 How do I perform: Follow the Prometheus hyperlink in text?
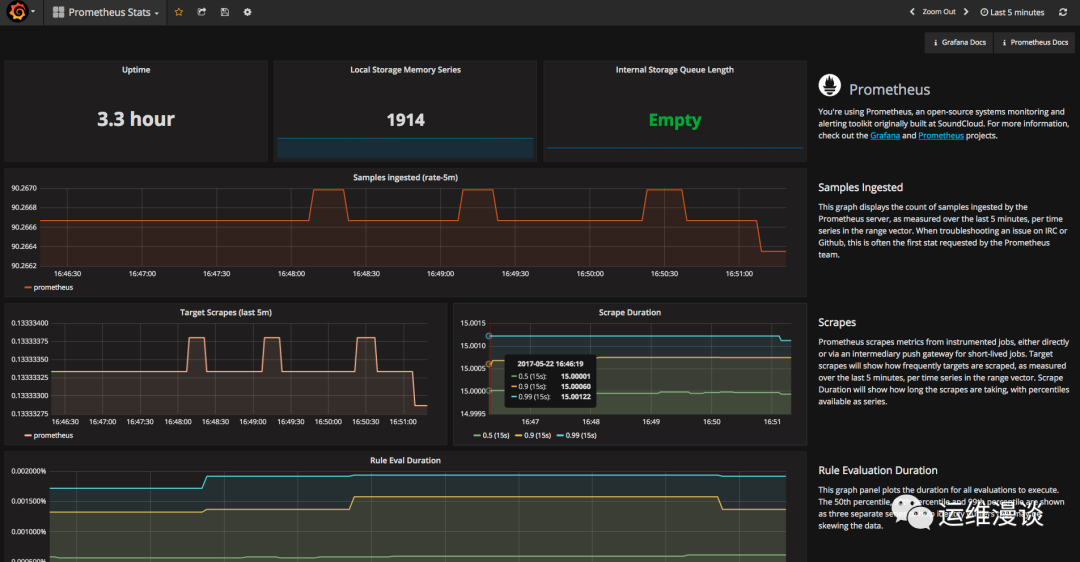pyautogui.click(x=940, y=136)
